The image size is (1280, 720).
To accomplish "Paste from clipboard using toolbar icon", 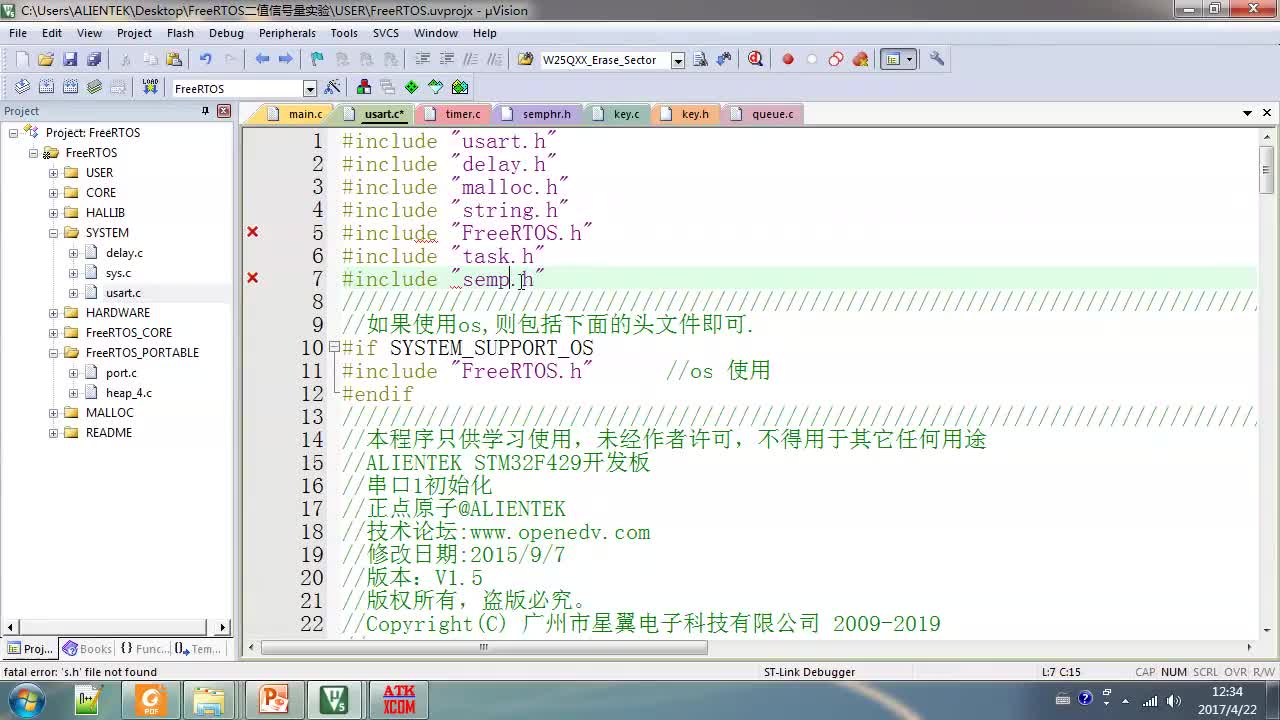I will pyautogui.click(x=174, y=60).
